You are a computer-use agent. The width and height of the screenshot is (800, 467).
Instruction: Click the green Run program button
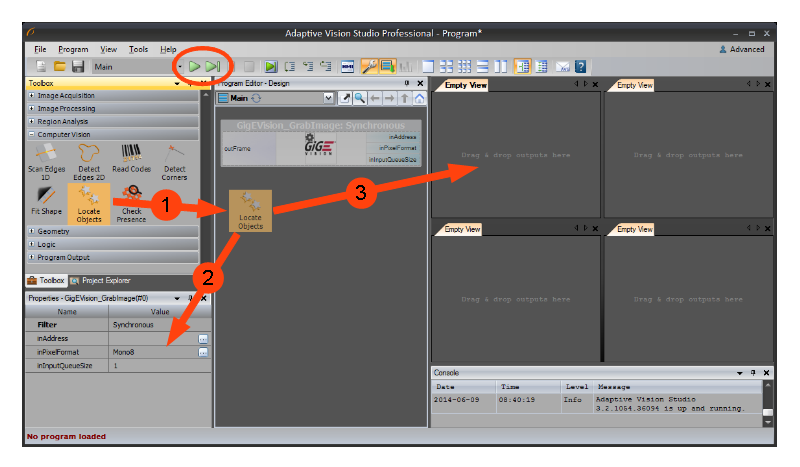[195, 66]
